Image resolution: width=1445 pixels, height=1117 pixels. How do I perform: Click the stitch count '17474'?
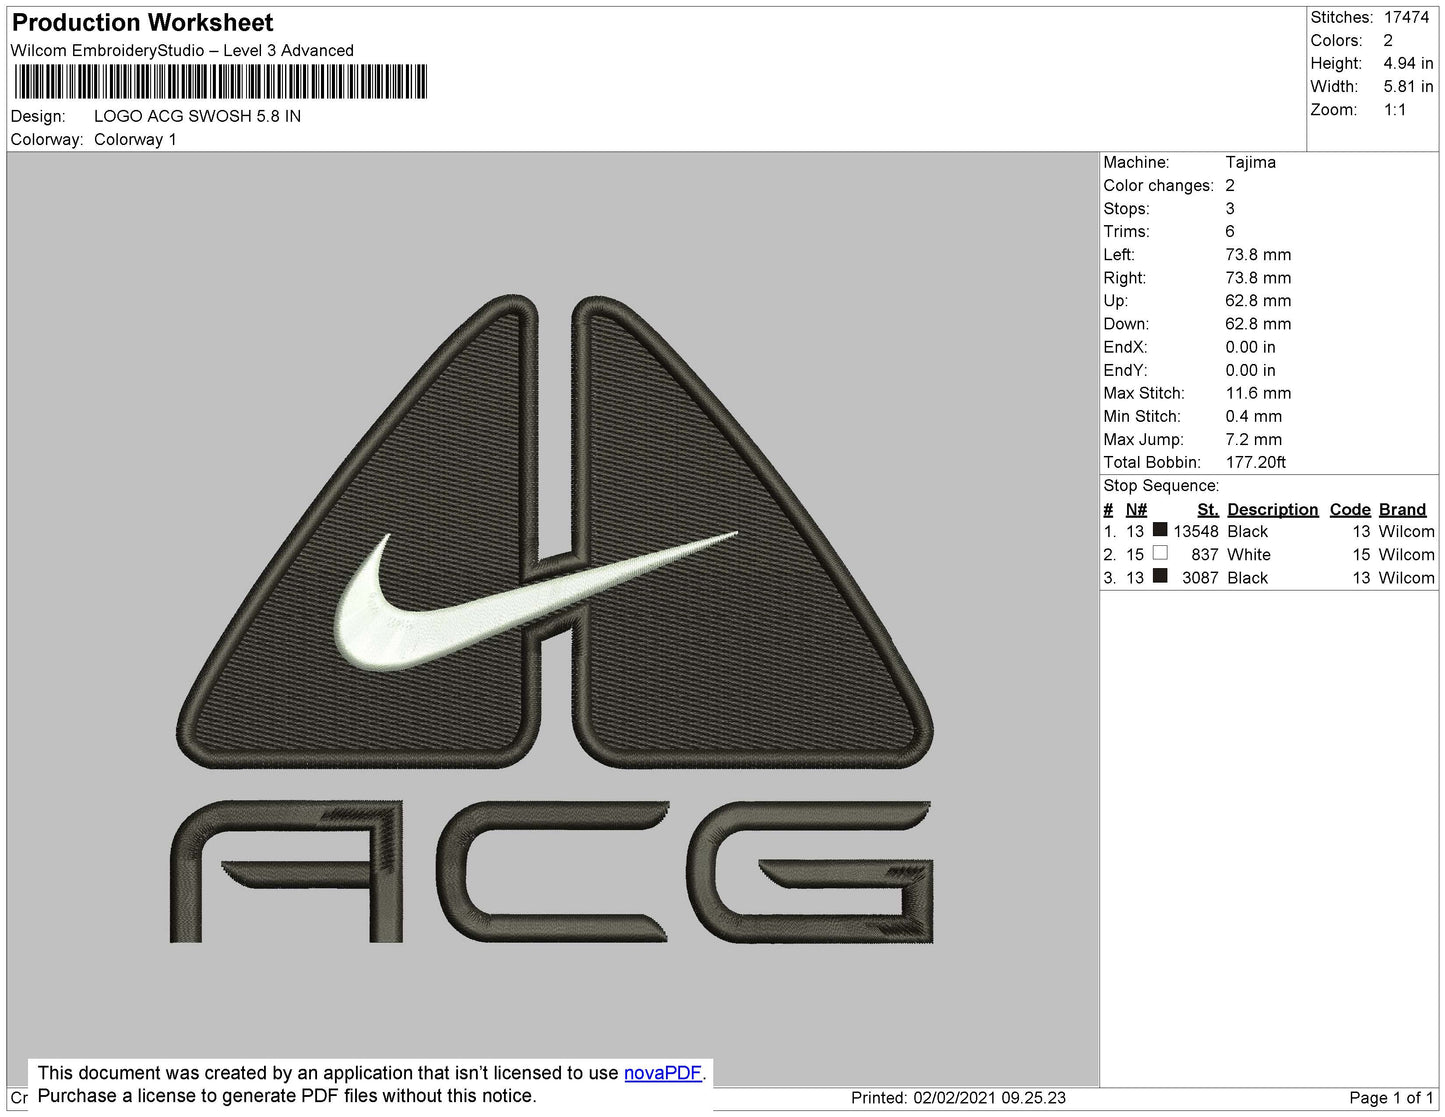(x=1406, y=17)
